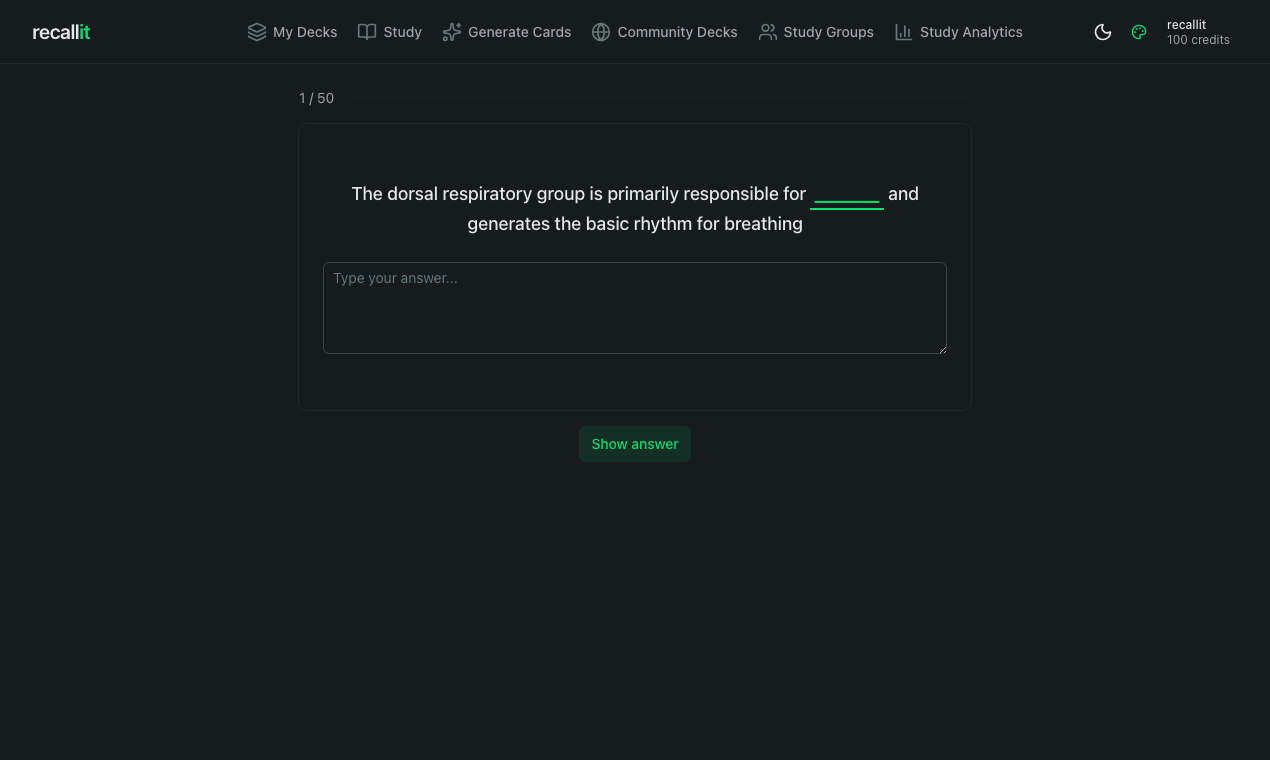
Task: Click the 1/50 card counter
Action: click(x=317, y=98)
